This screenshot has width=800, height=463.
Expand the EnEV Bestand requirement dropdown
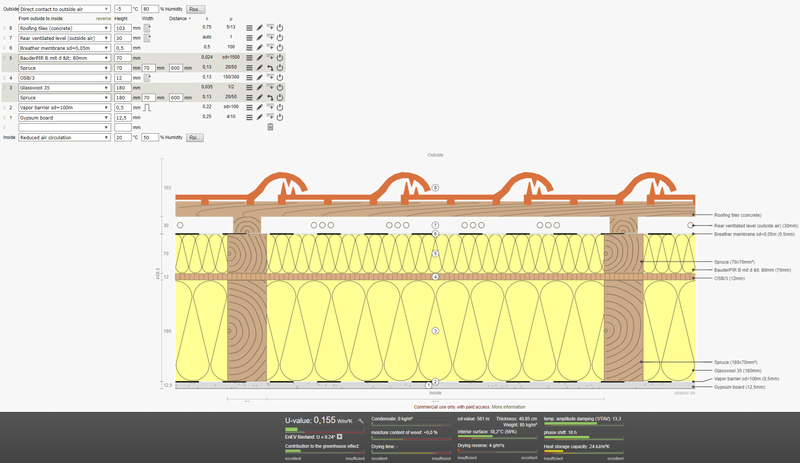click(x=339, y=437)
